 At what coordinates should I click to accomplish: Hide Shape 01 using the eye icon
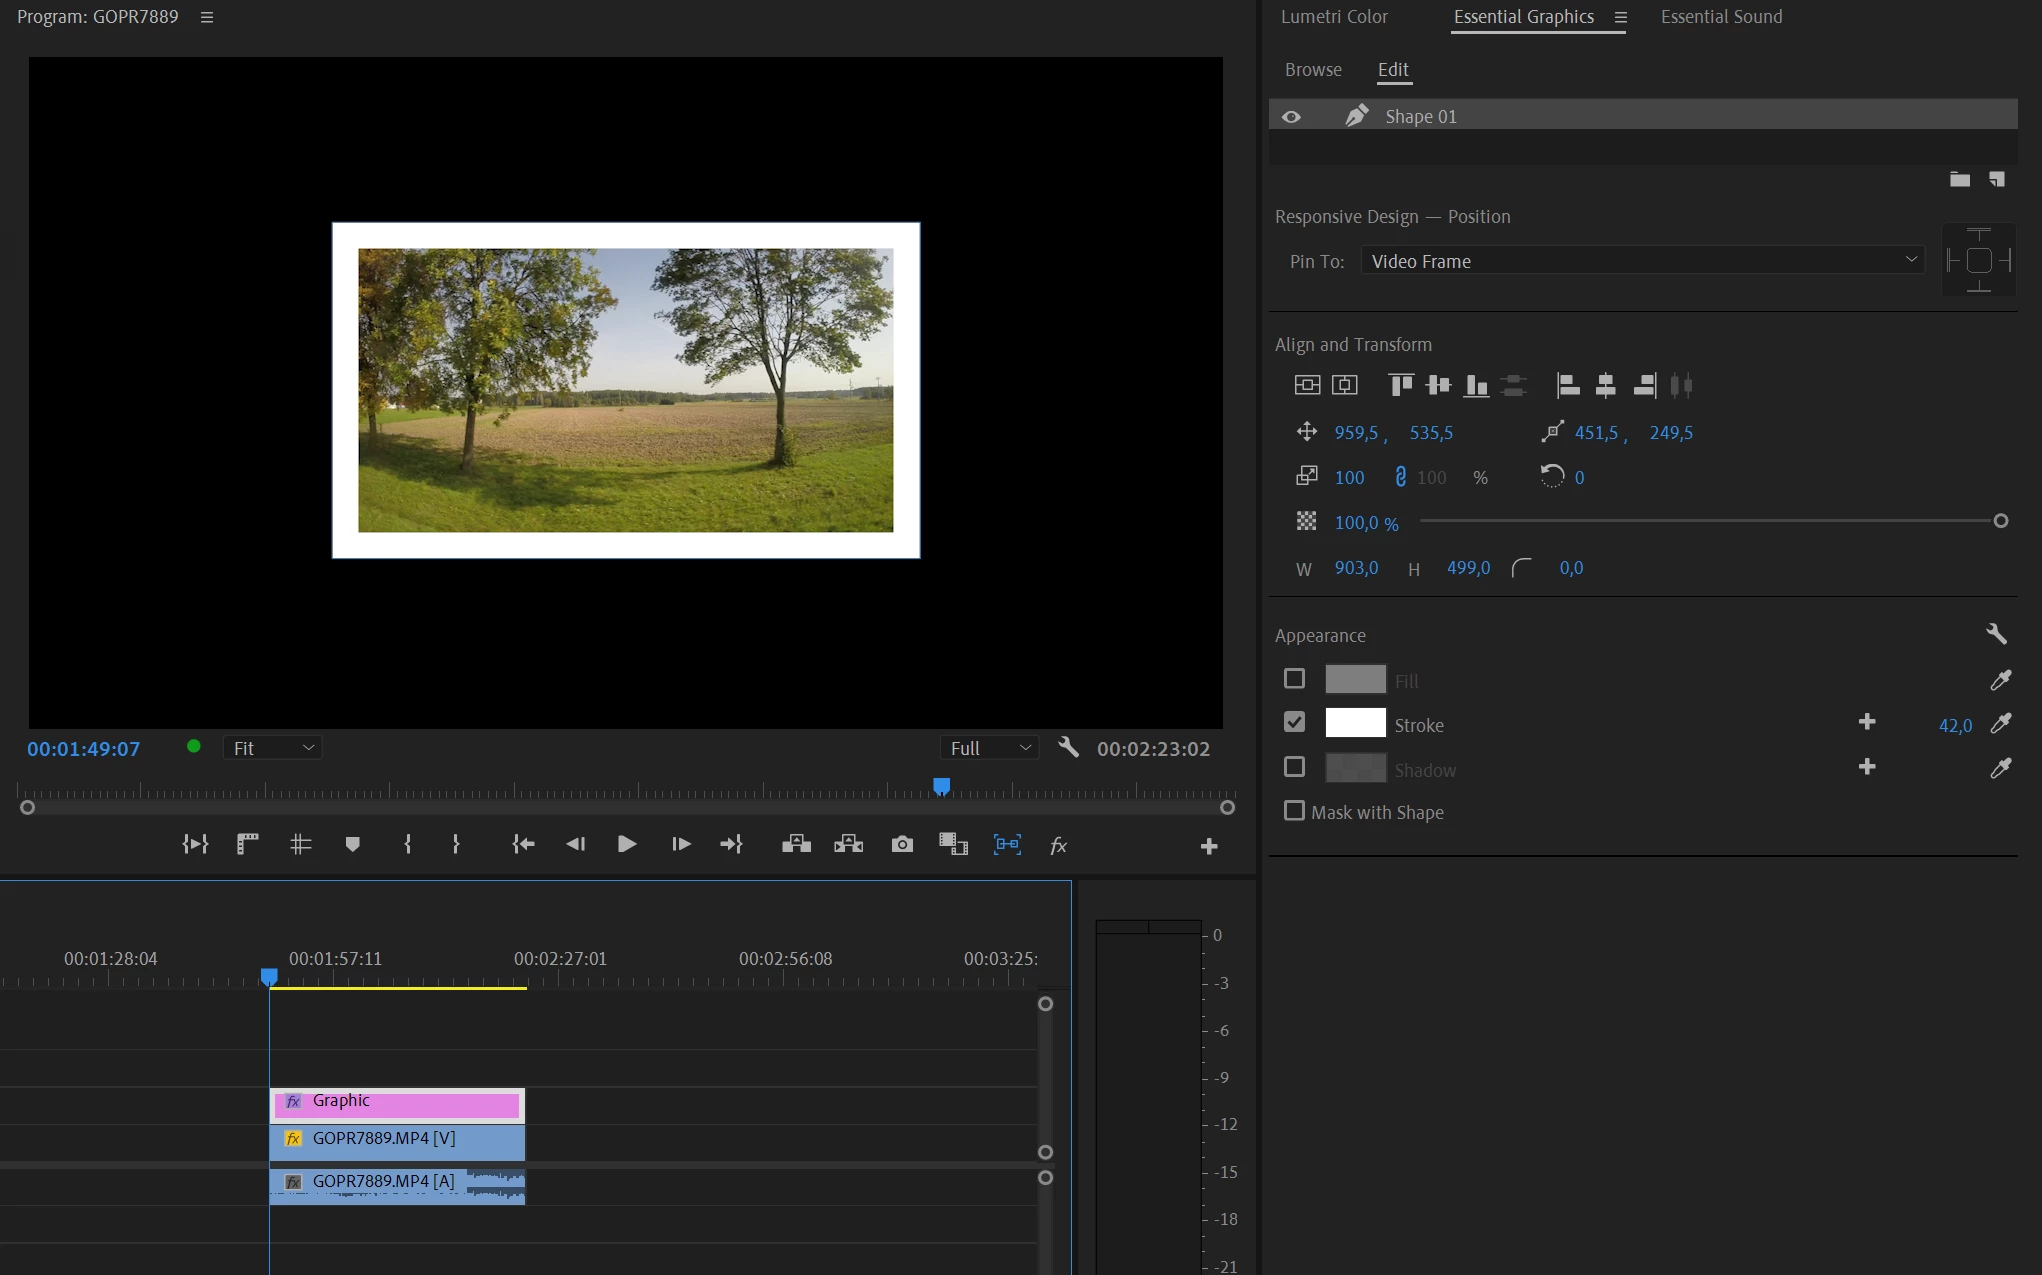1291,117
